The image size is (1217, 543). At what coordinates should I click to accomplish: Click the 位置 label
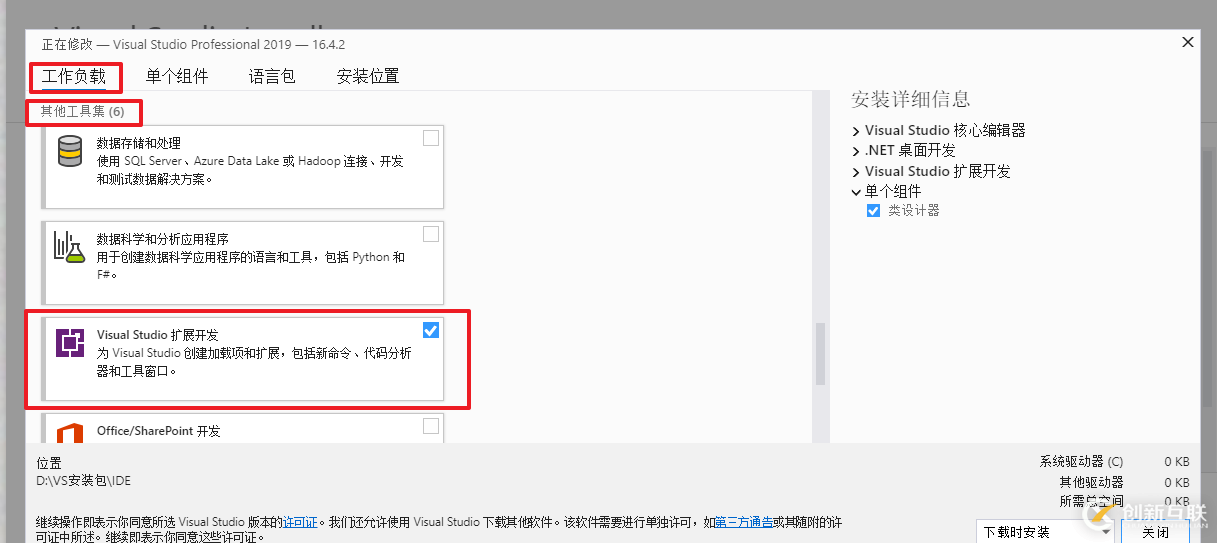tap(49, 464)
